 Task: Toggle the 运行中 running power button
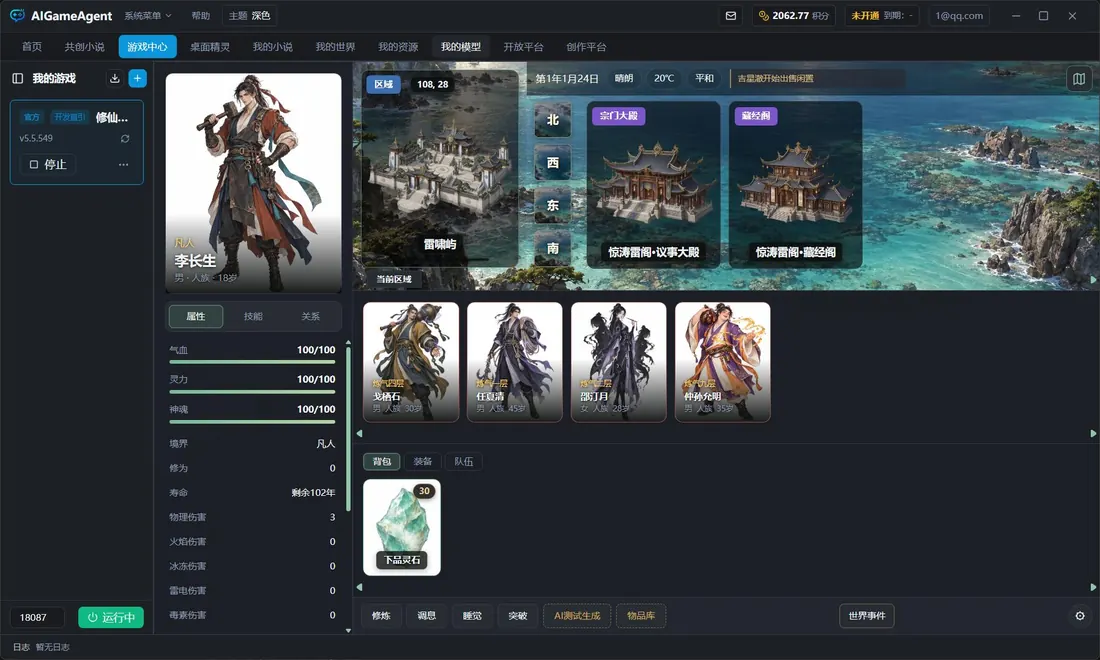(111, 617)
